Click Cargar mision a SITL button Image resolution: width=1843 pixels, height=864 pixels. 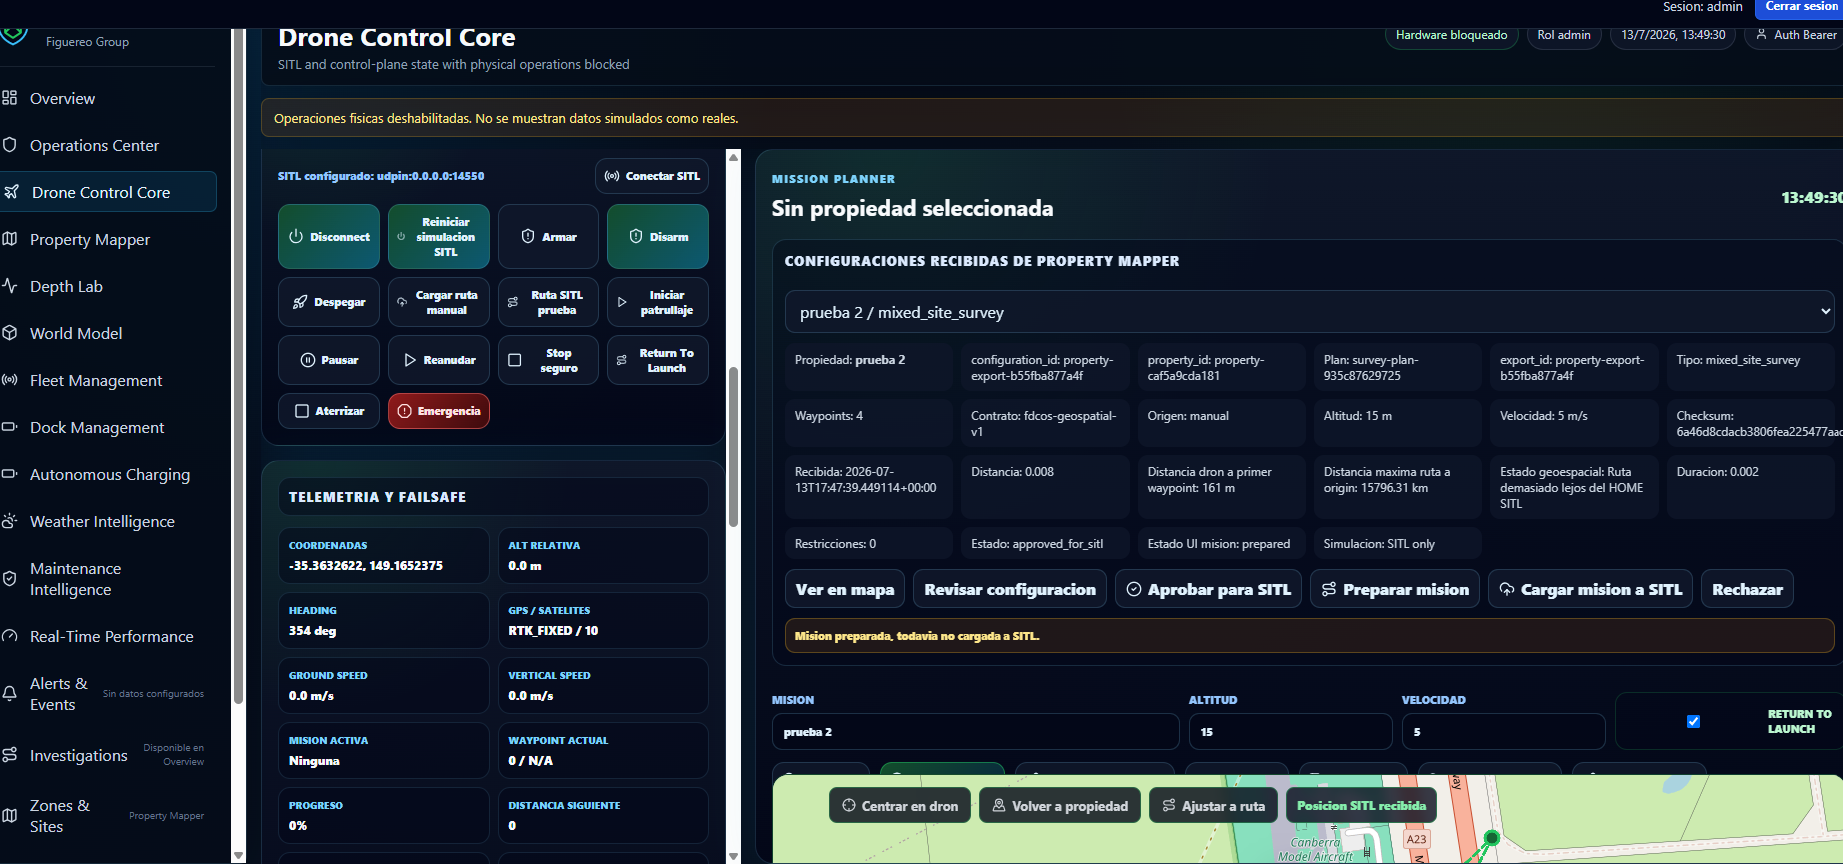[1591, 589]
